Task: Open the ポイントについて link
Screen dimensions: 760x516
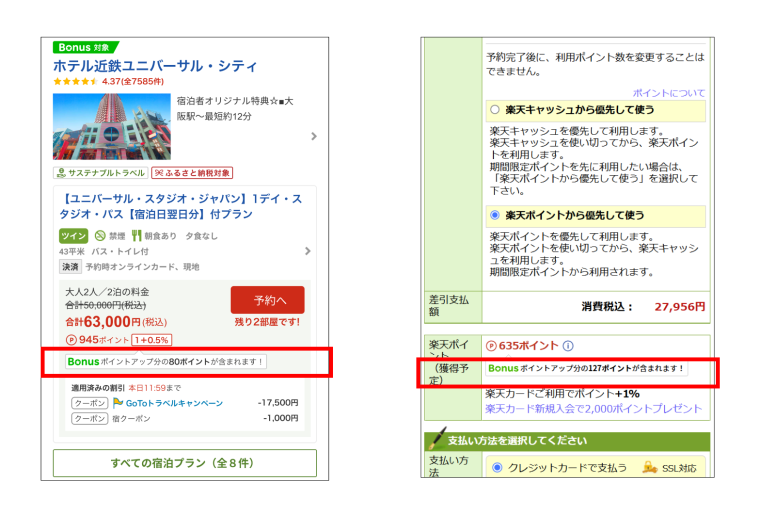Action: pos(668,93)
